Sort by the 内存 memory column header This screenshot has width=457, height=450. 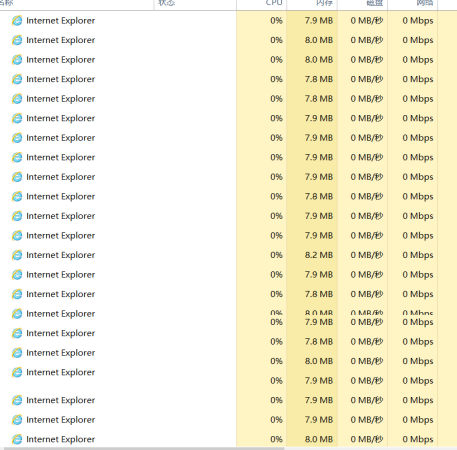pos(324,3)
